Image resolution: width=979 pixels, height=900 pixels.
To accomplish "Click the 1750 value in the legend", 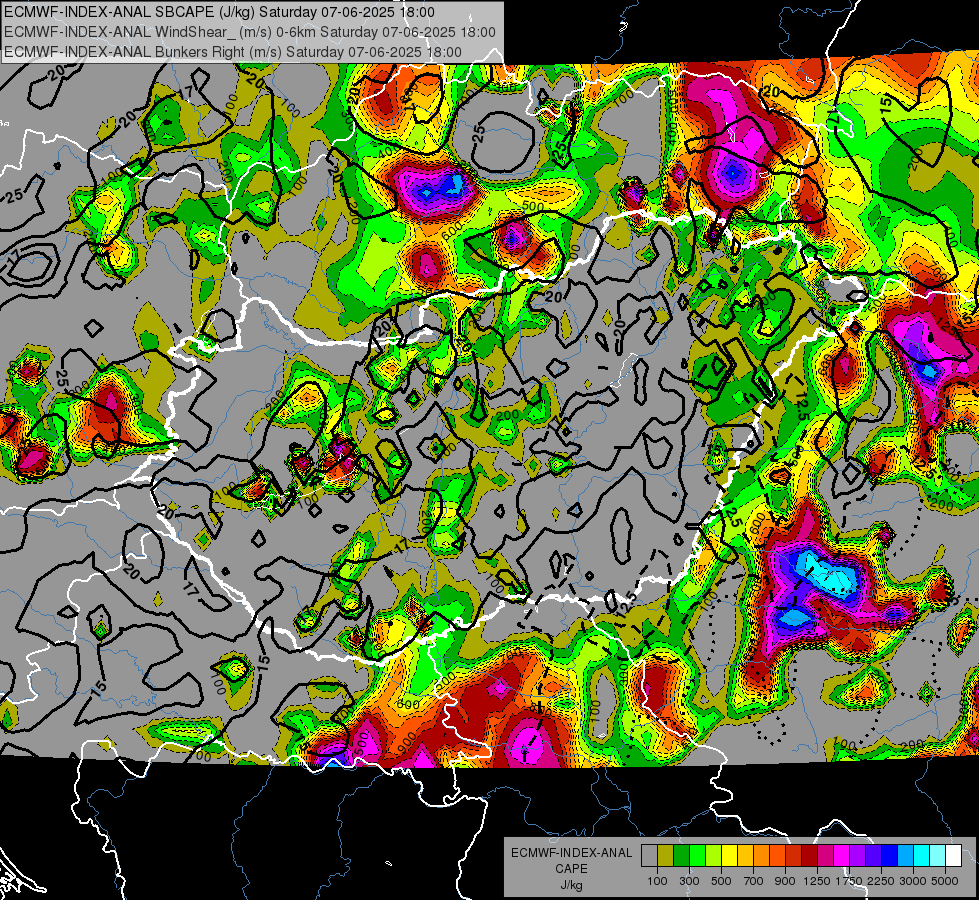I will point(849,881).
